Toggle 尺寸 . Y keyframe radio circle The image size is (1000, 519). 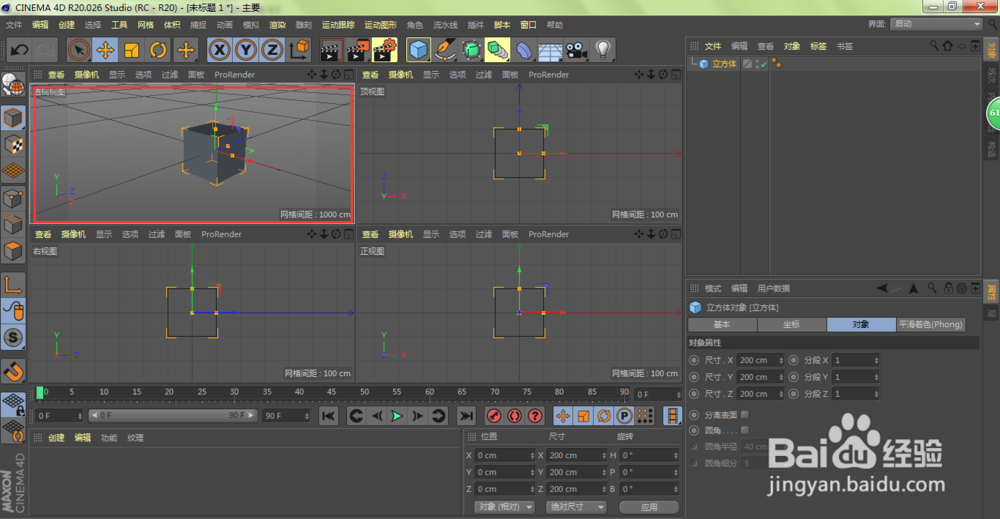click(x=694, y=377)
